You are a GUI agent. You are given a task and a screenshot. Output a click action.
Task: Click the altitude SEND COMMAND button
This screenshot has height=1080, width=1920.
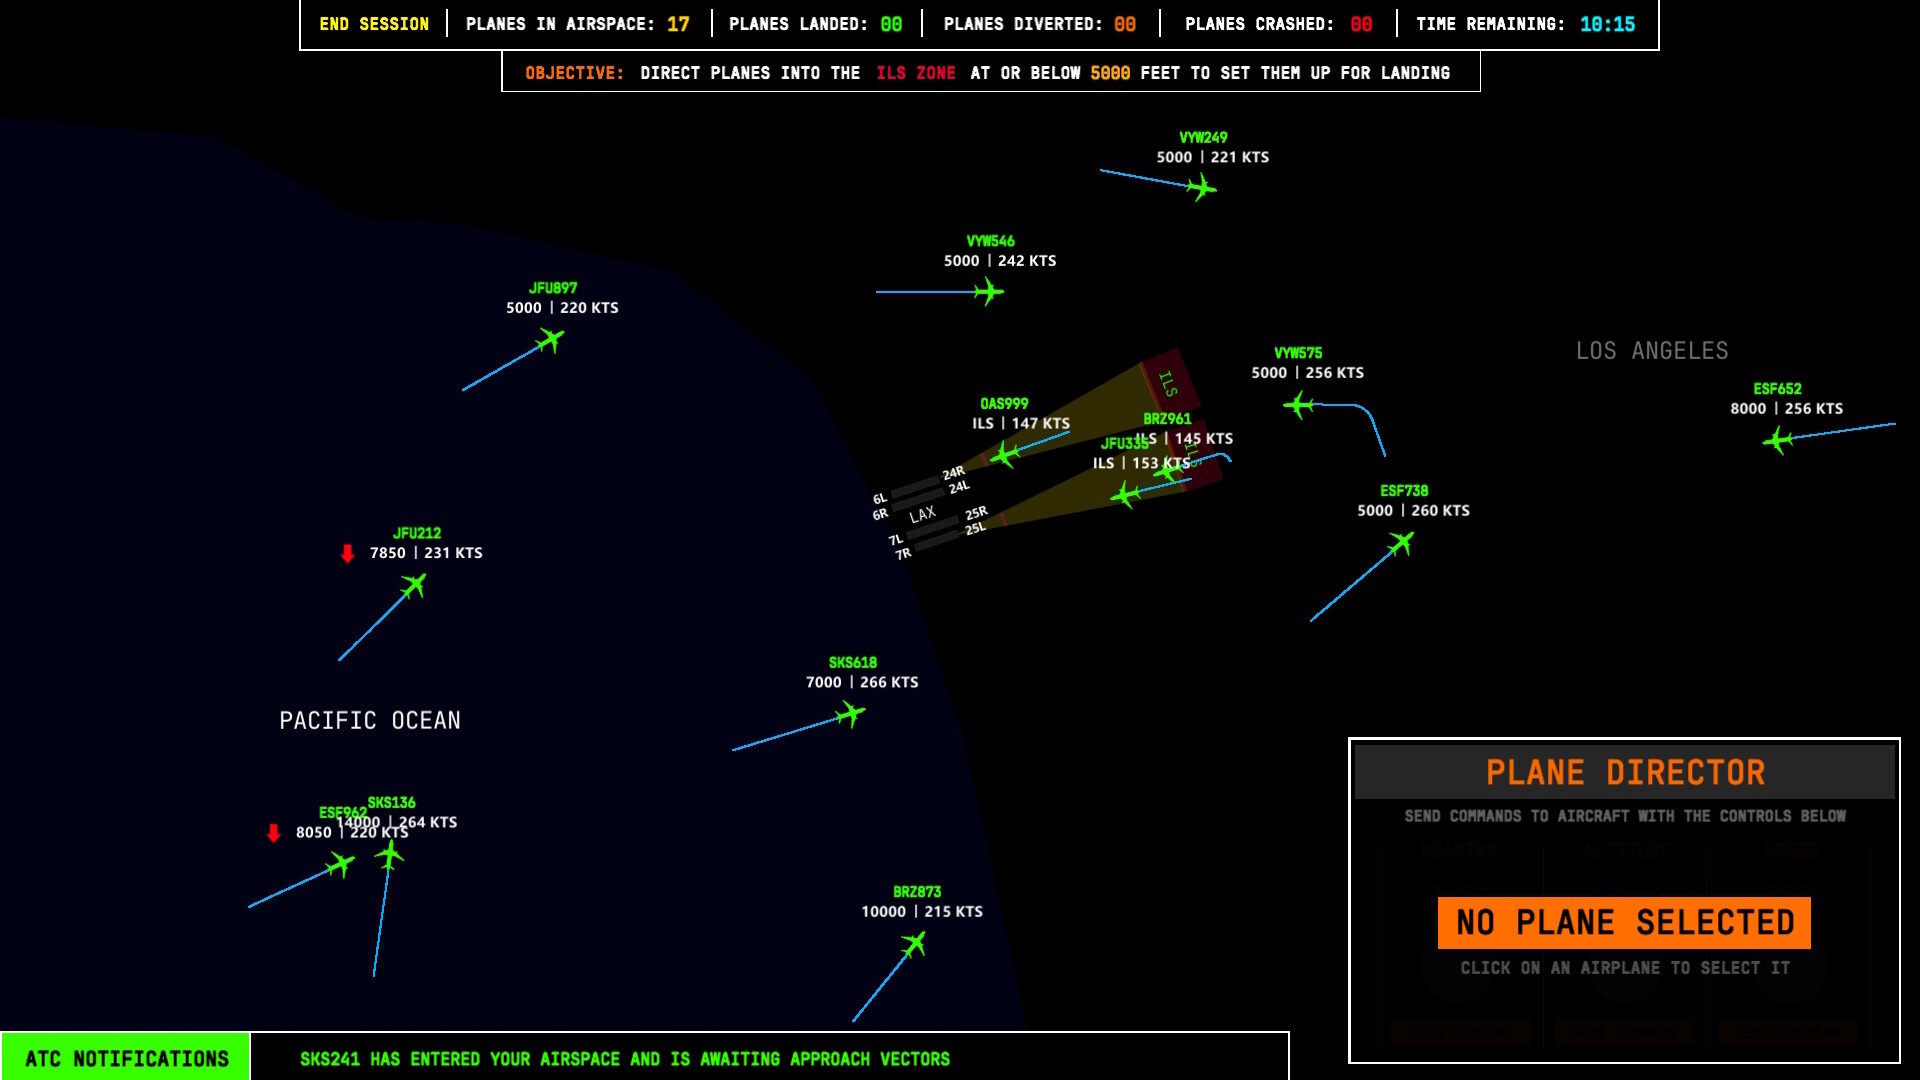tap(1625, 1032)
